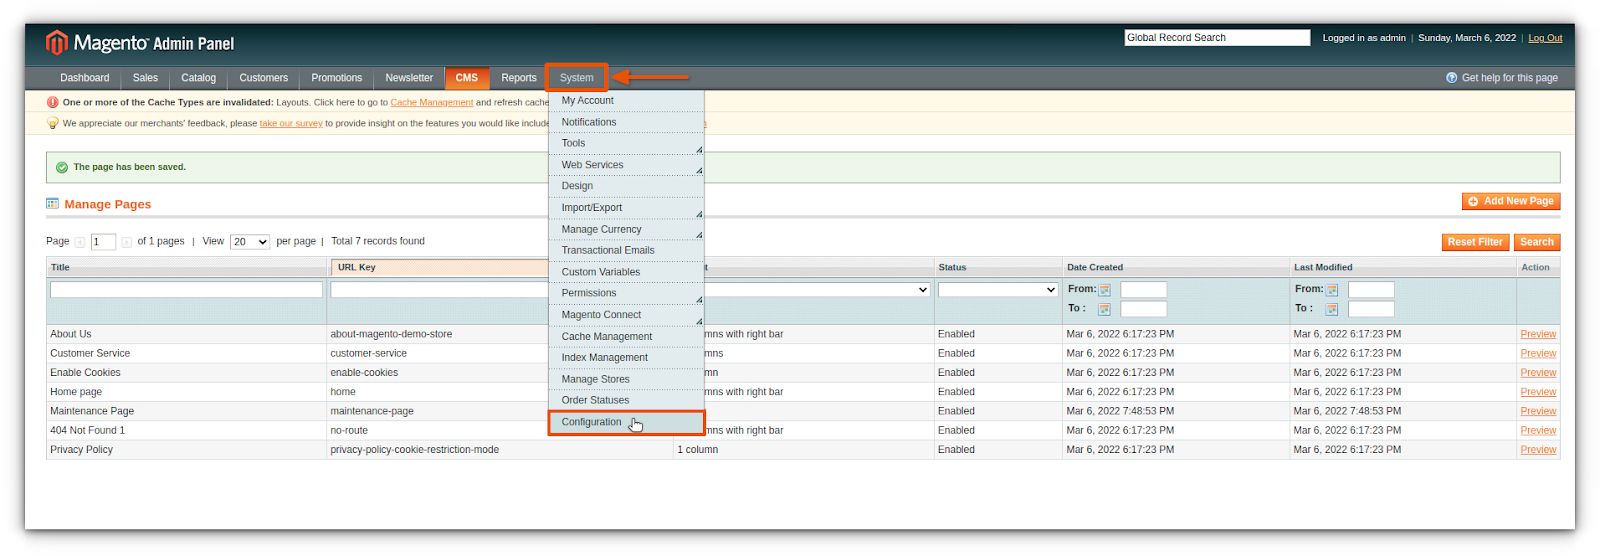Select the maintenance-page URL key cell

point(372,411)
